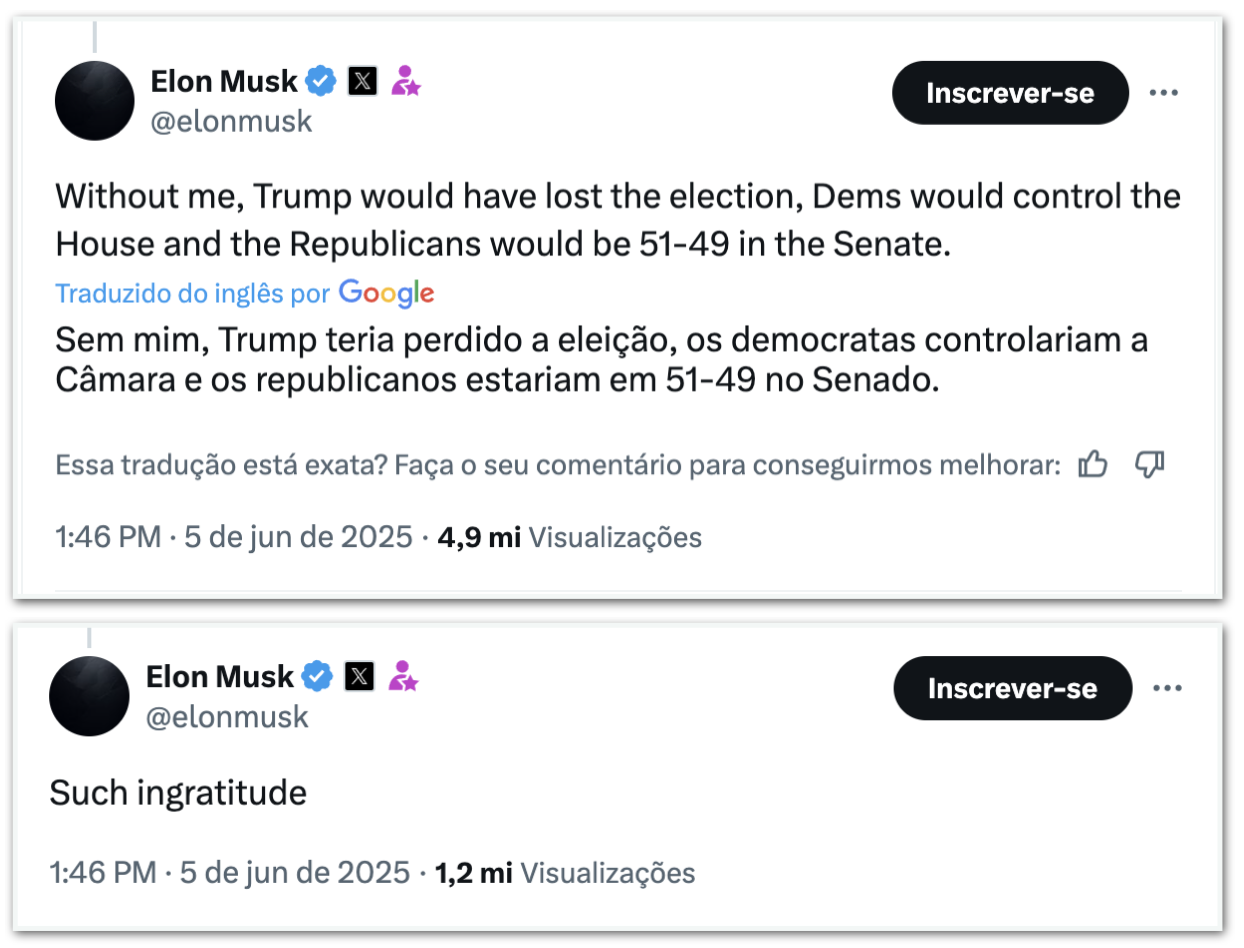Click the thumbs down translation feedback icon
Viewport: 1244px width, 948px height.
pyautogui.click(x=1151, y=464)
